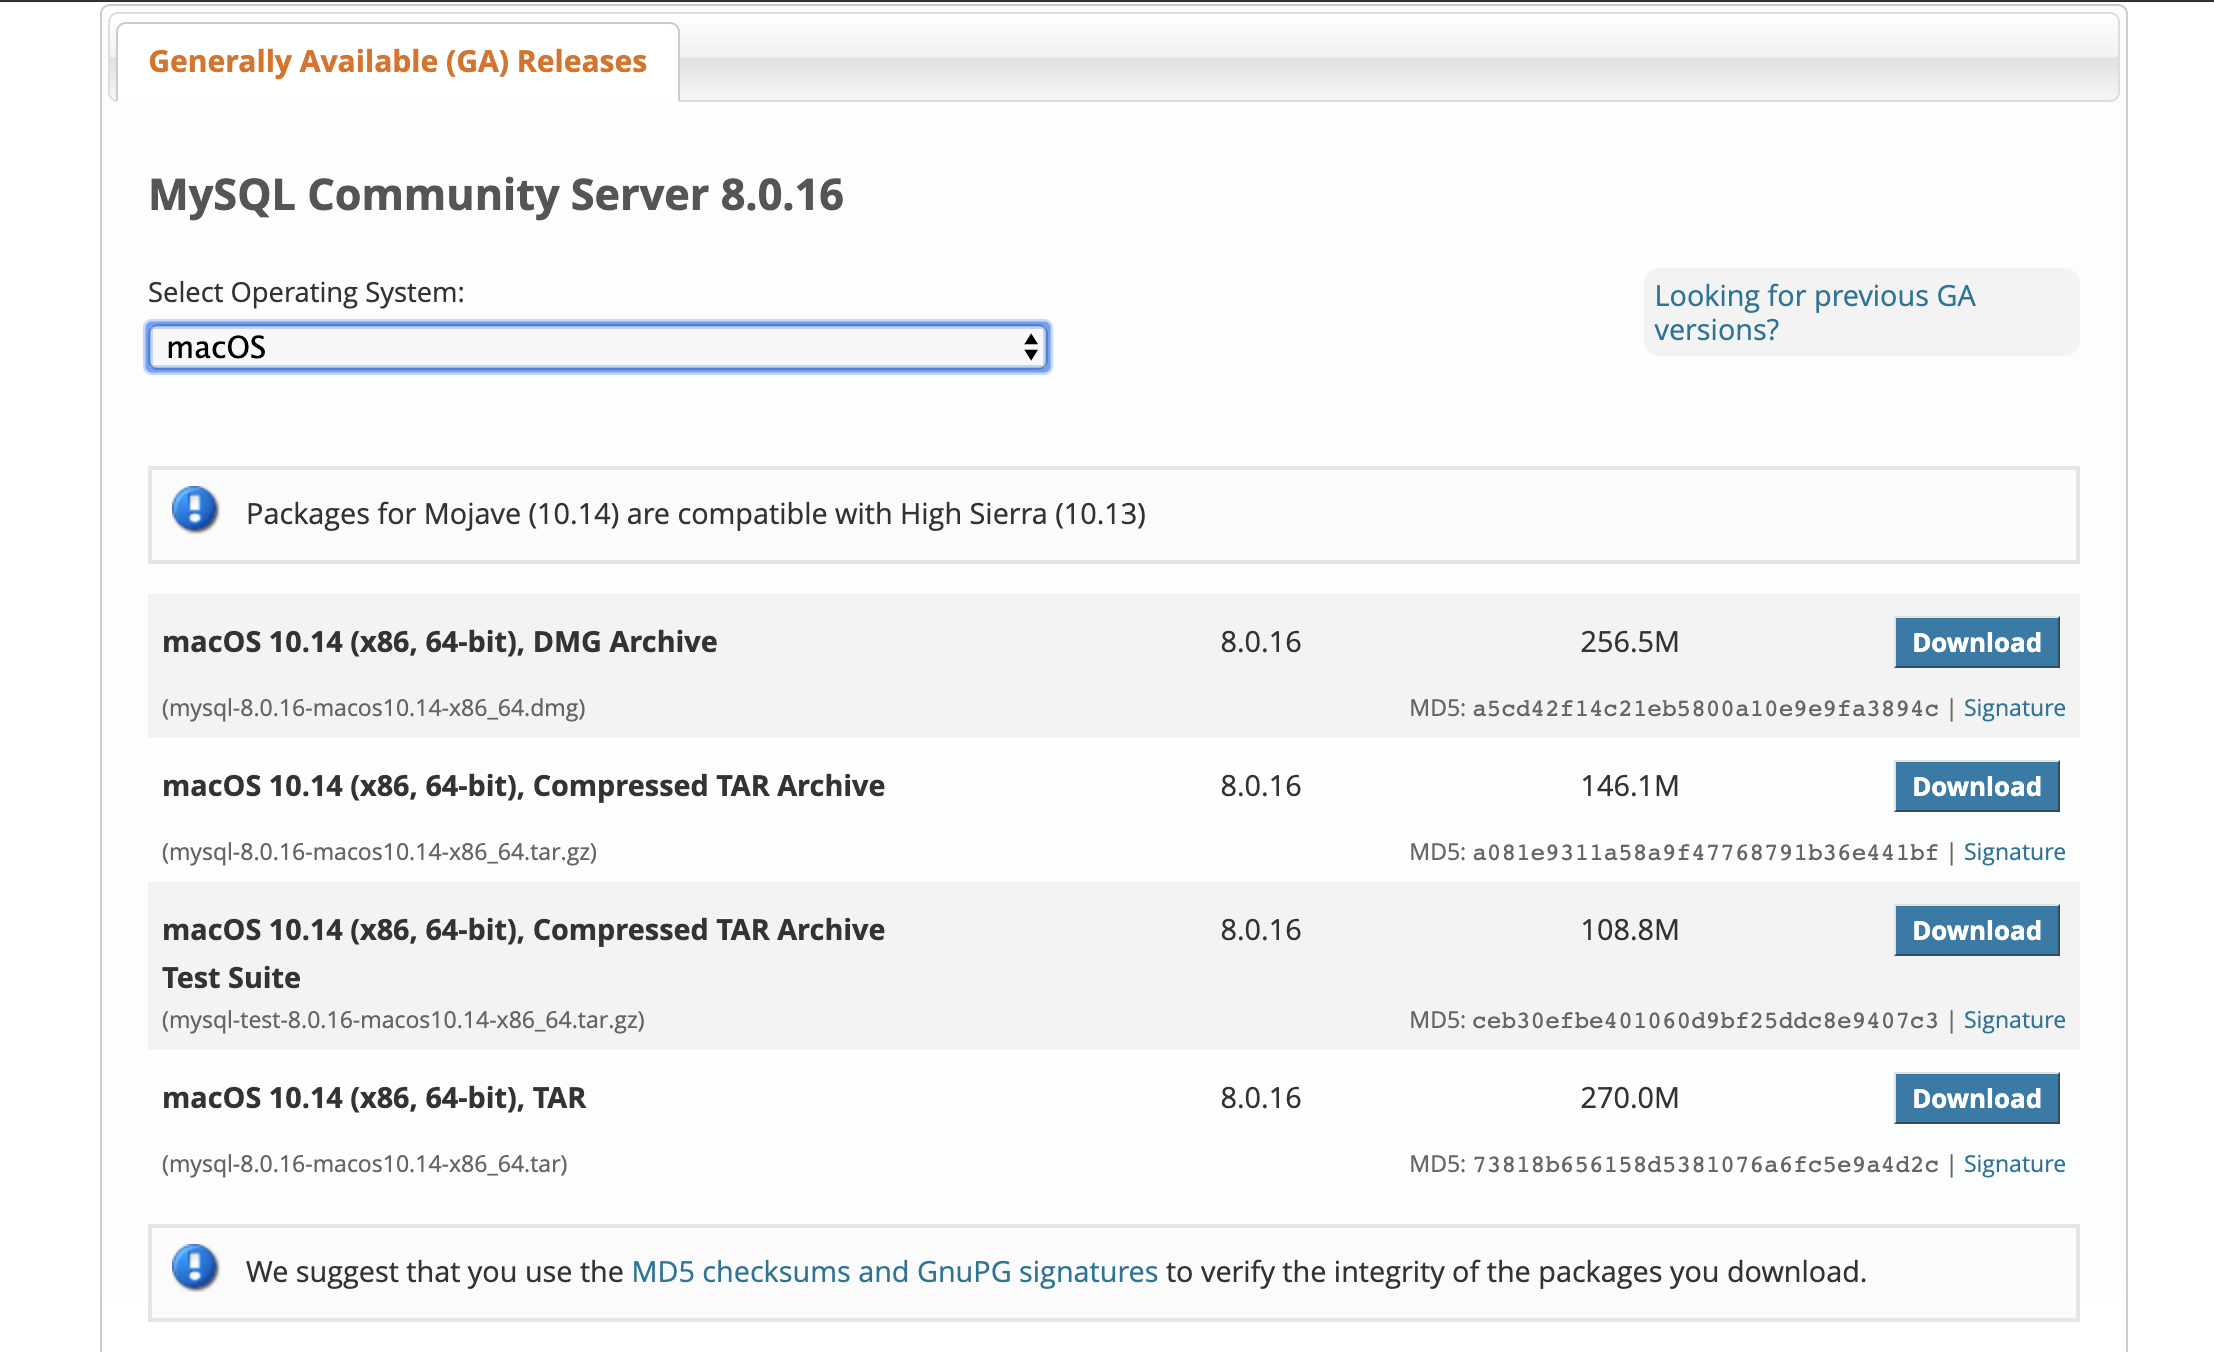Image resolution: width=2214 pixels, height=1352 pixels.
Task: Click 'macOS 10.14 (x86, 64-bit), DMG Archive' title
Action: coord(440,642)
